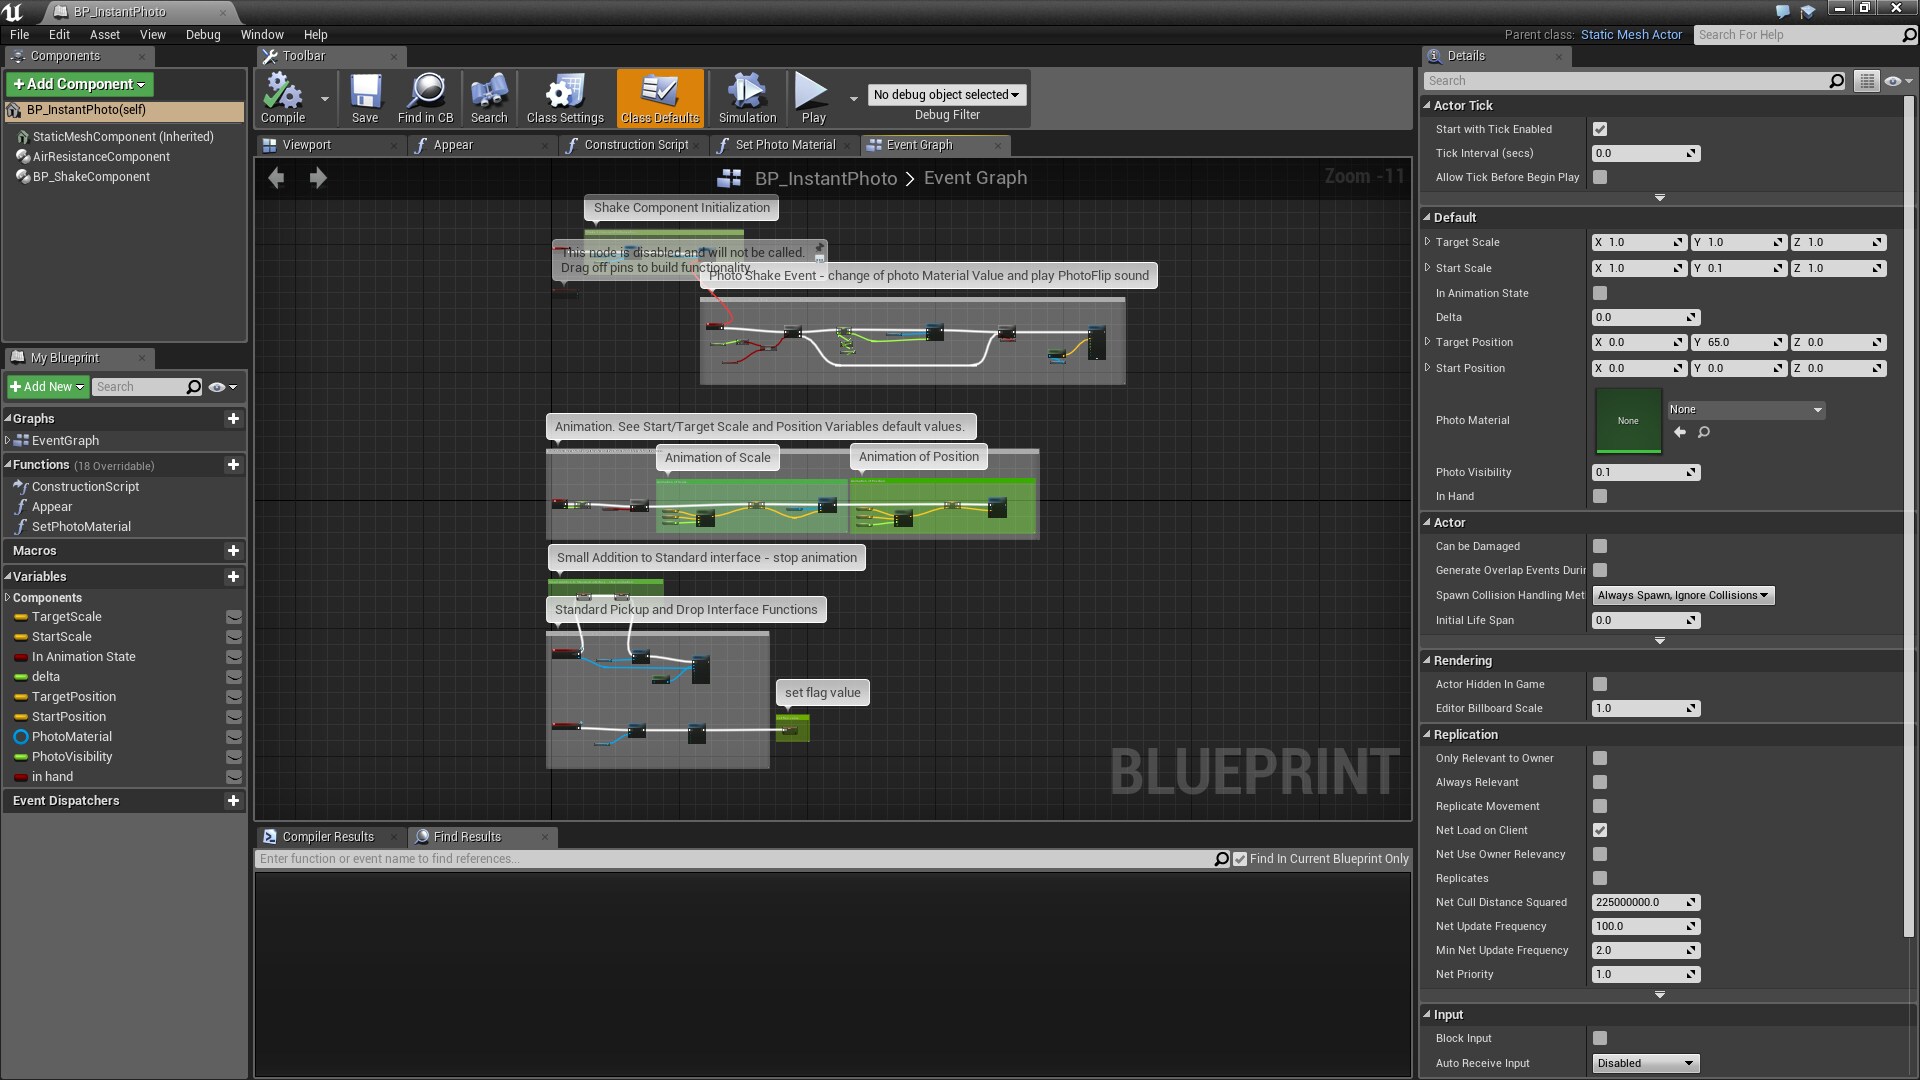Viewport: 1920px width, 1080px height.
Task: Click the Add New button in My Blueprint
Action: [x=46, y=386]
